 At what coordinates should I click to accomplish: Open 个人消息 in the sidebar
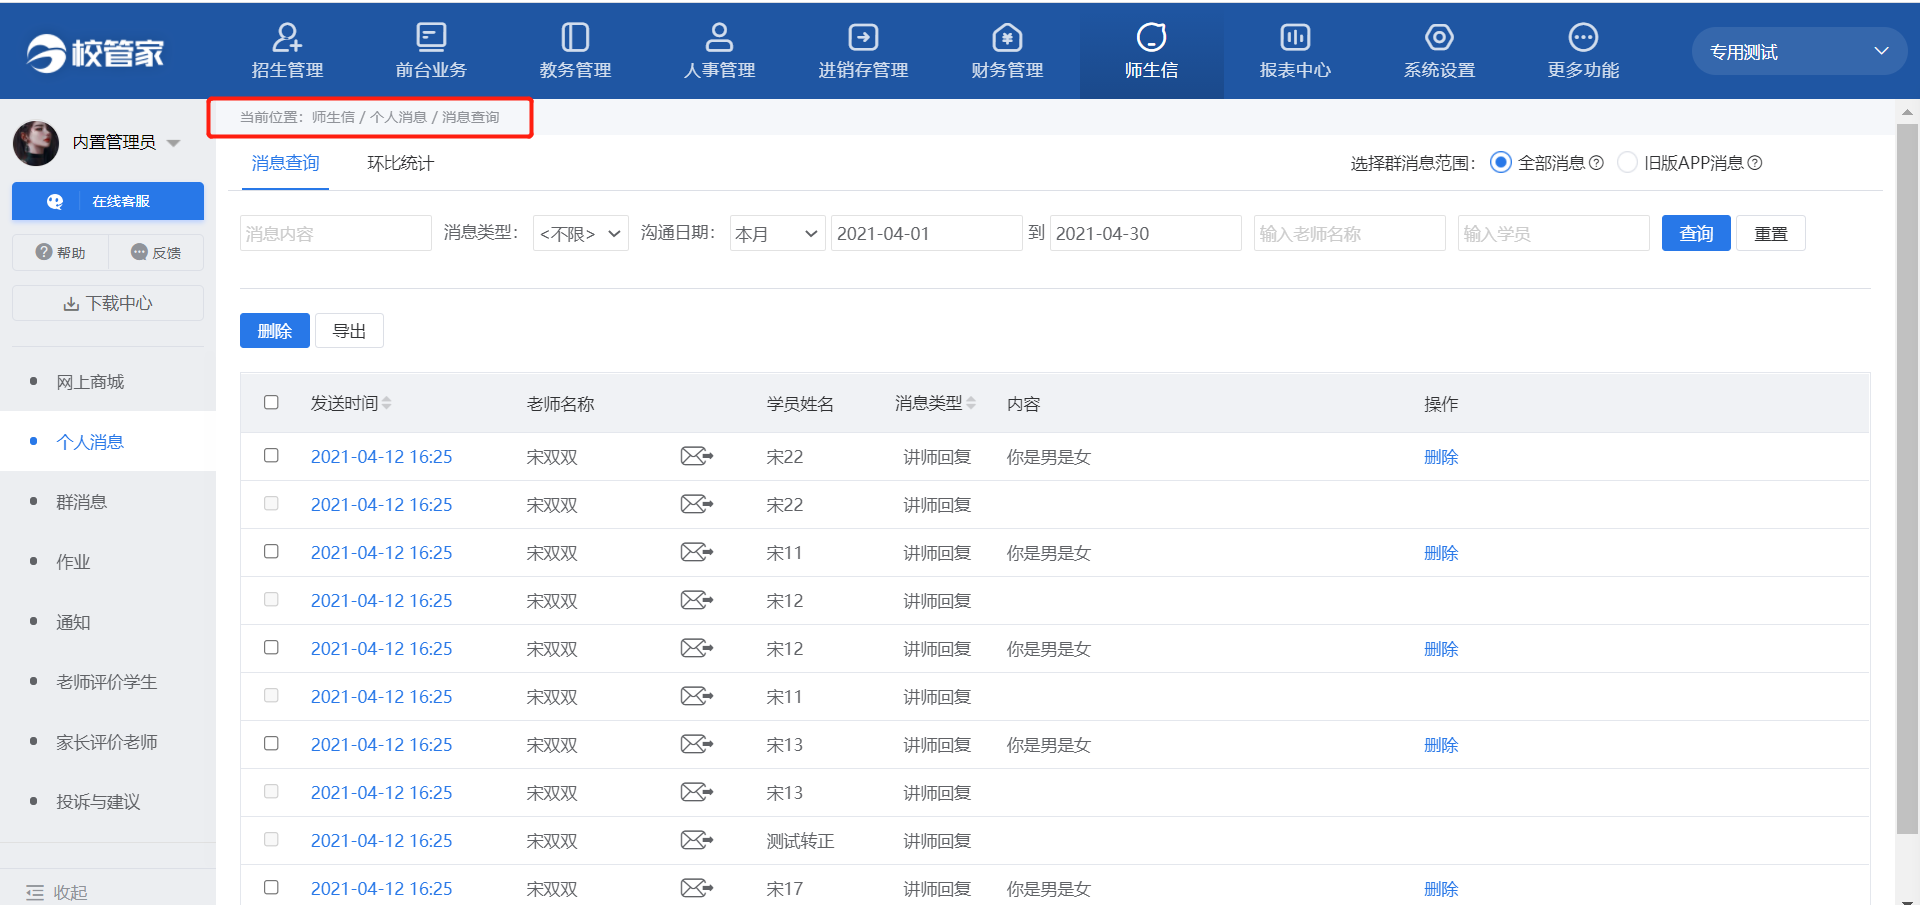90,442
